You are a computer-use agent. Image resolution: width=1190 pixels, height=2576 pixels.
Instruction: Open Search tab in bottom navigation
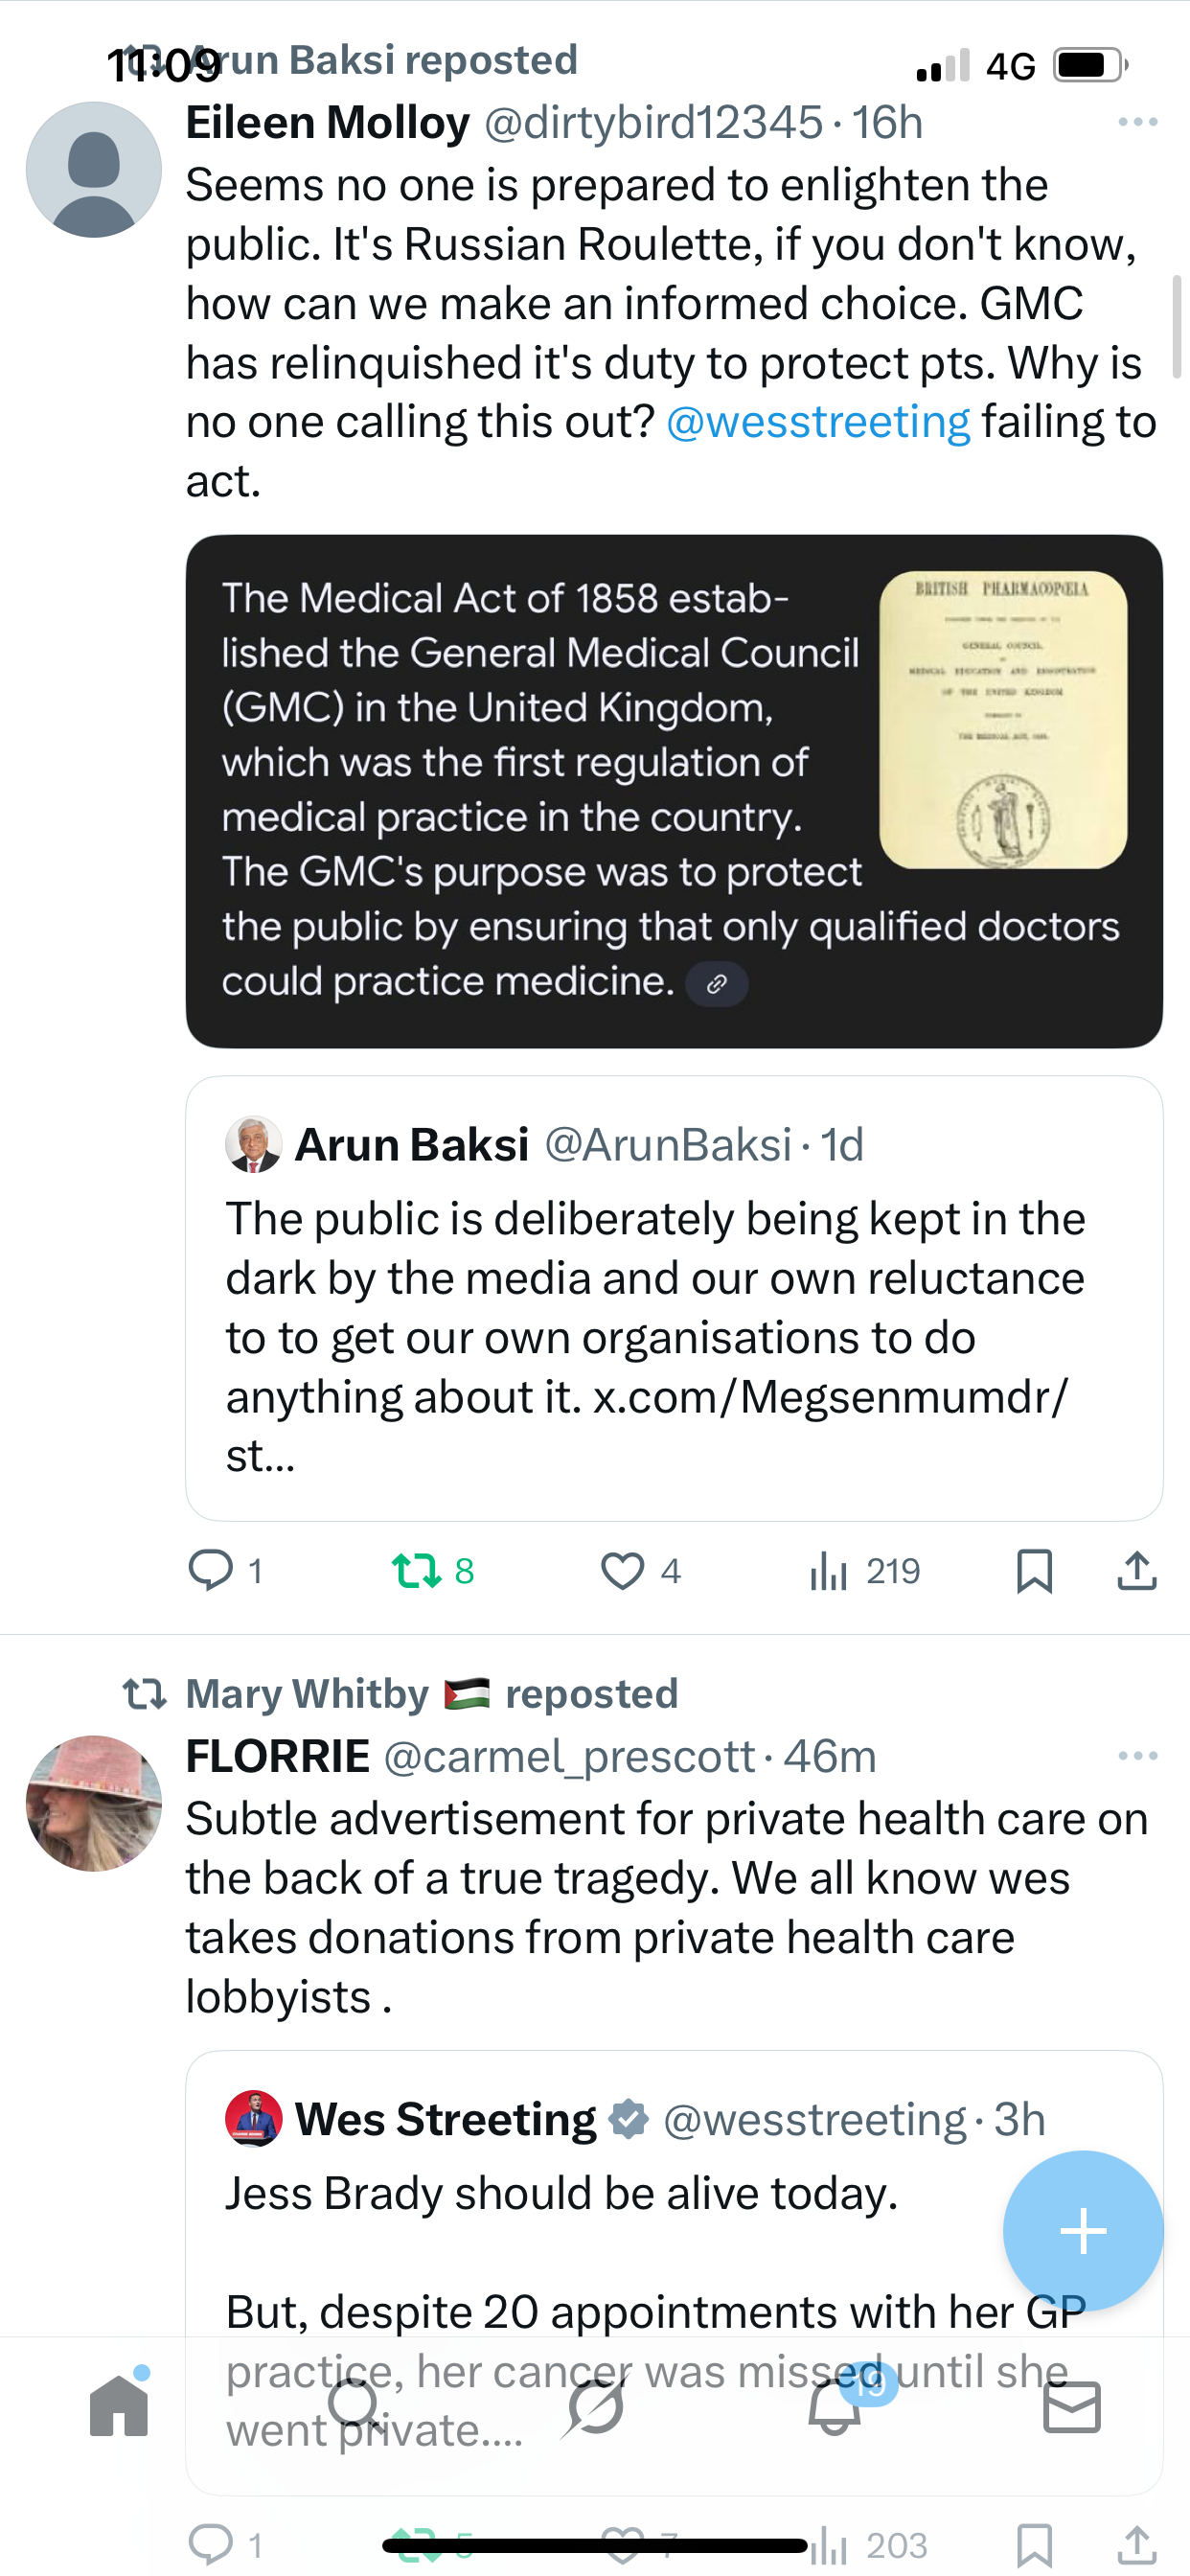[355, 2407]
